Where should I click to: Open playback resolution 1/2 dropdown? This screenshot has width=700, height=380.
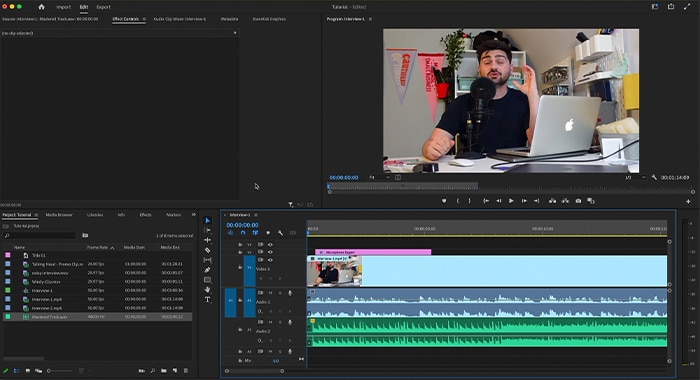[x=635, y=177]
